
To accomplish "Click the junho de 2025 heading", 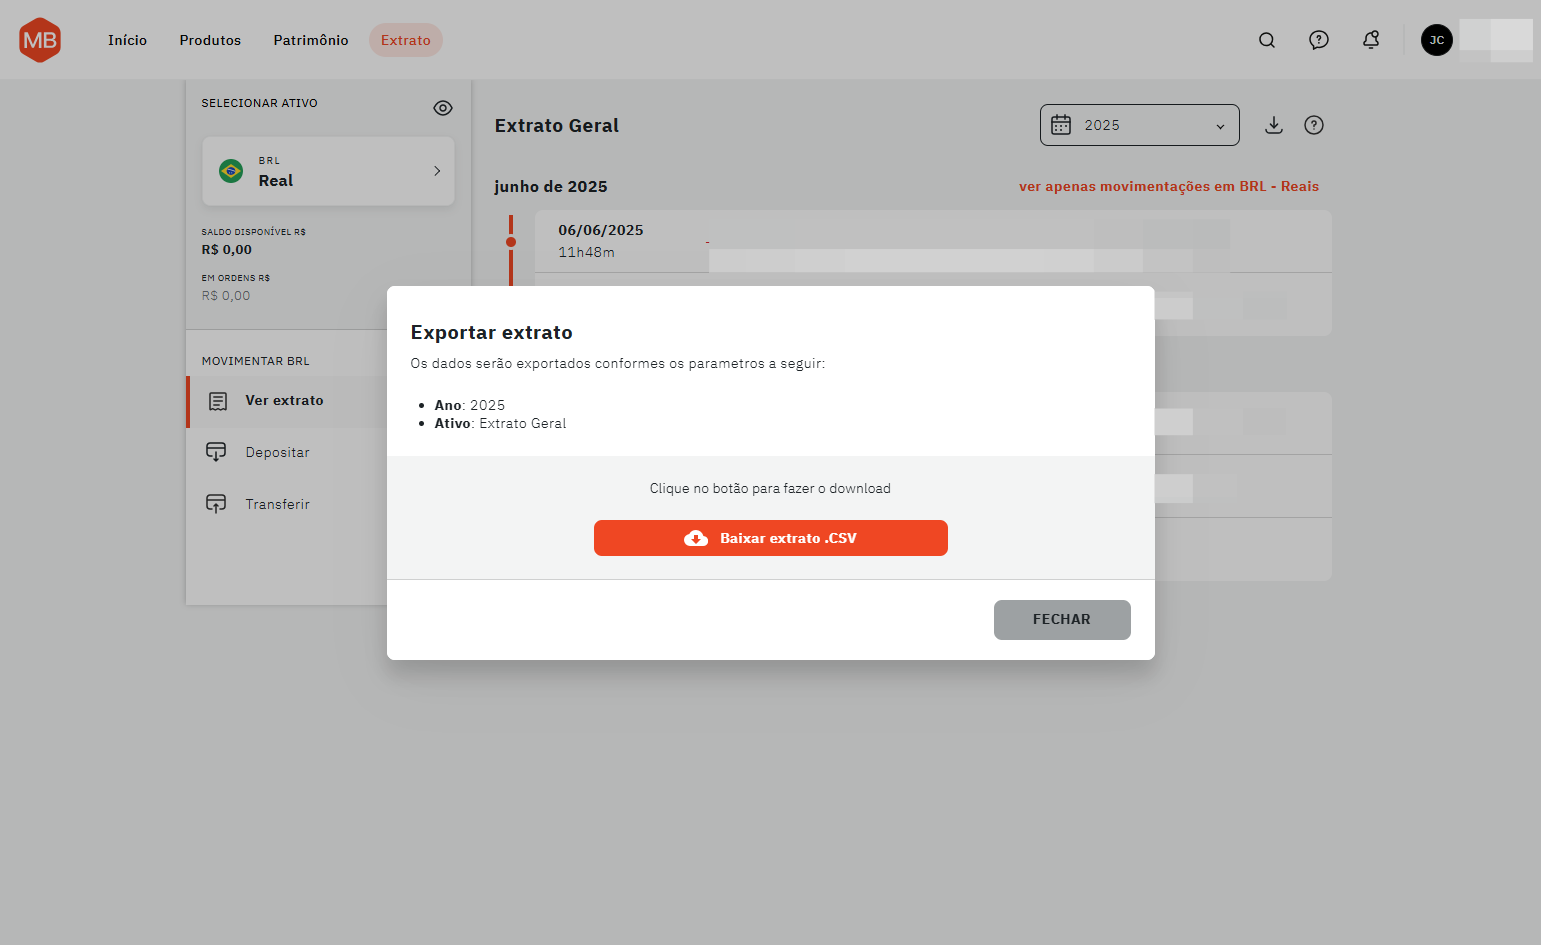I will (551, 187).
